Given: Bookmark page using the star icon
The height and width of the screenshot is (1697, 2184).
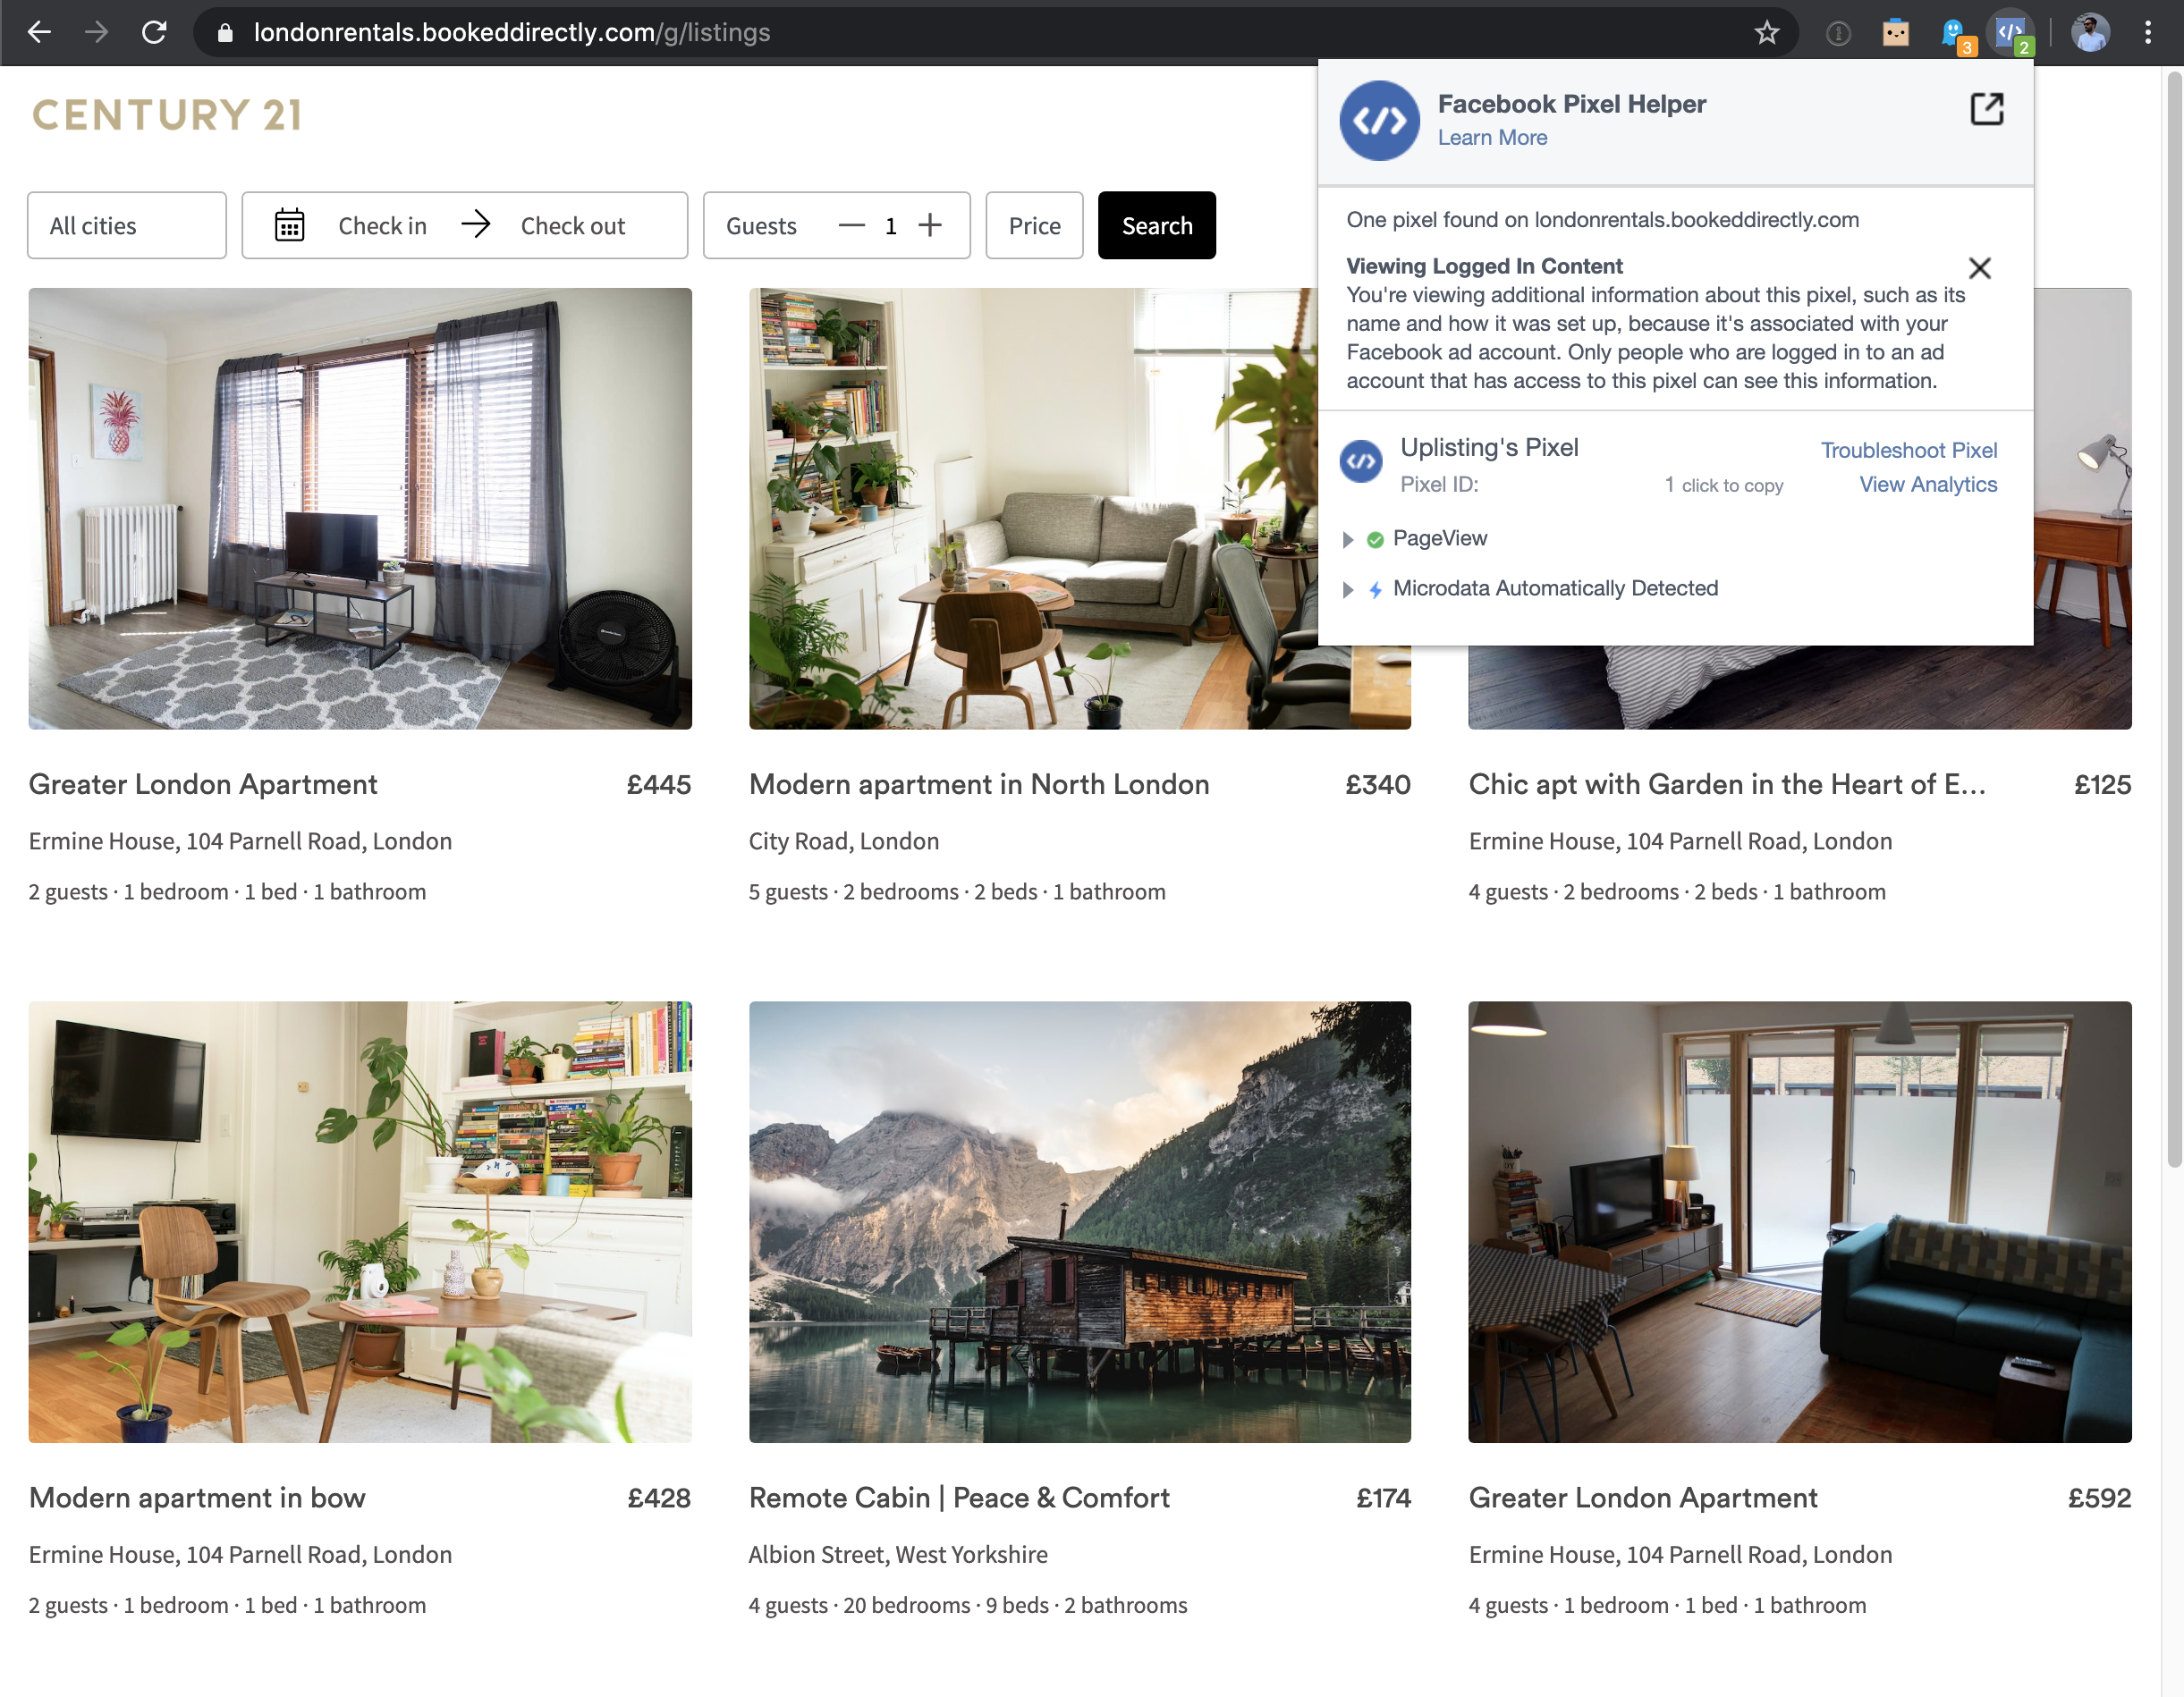Looking at the screenshot, I should pos(1766,33).
